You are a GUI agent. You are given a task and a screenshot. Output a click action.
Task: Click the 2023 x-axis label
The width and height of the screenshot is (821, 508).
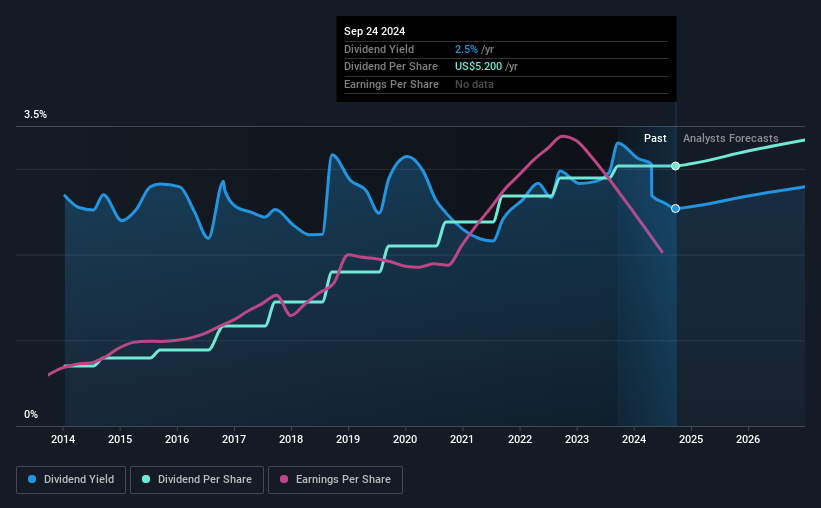coord(577,439)
